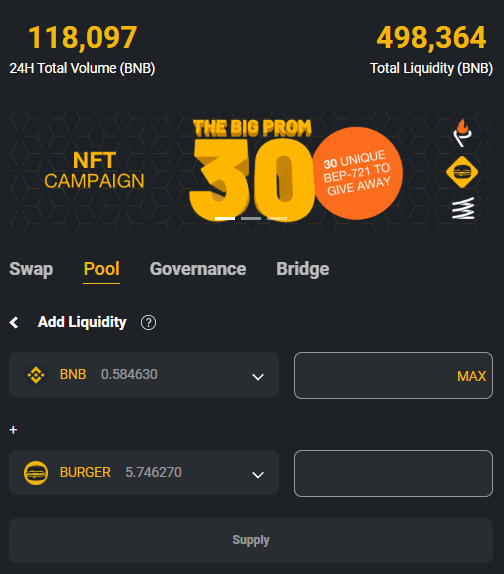504x574 pixels.
Task: Expand the BURGER token dropdown chevron
Action: tap(258, 475)
